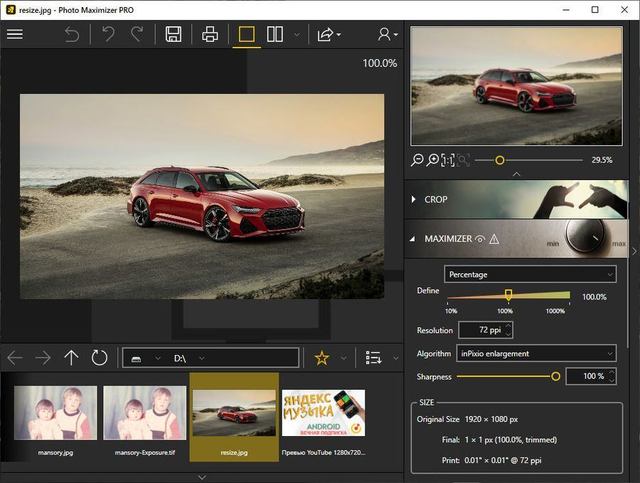Click the Resolution 72 ppi field

click(485, 329)
